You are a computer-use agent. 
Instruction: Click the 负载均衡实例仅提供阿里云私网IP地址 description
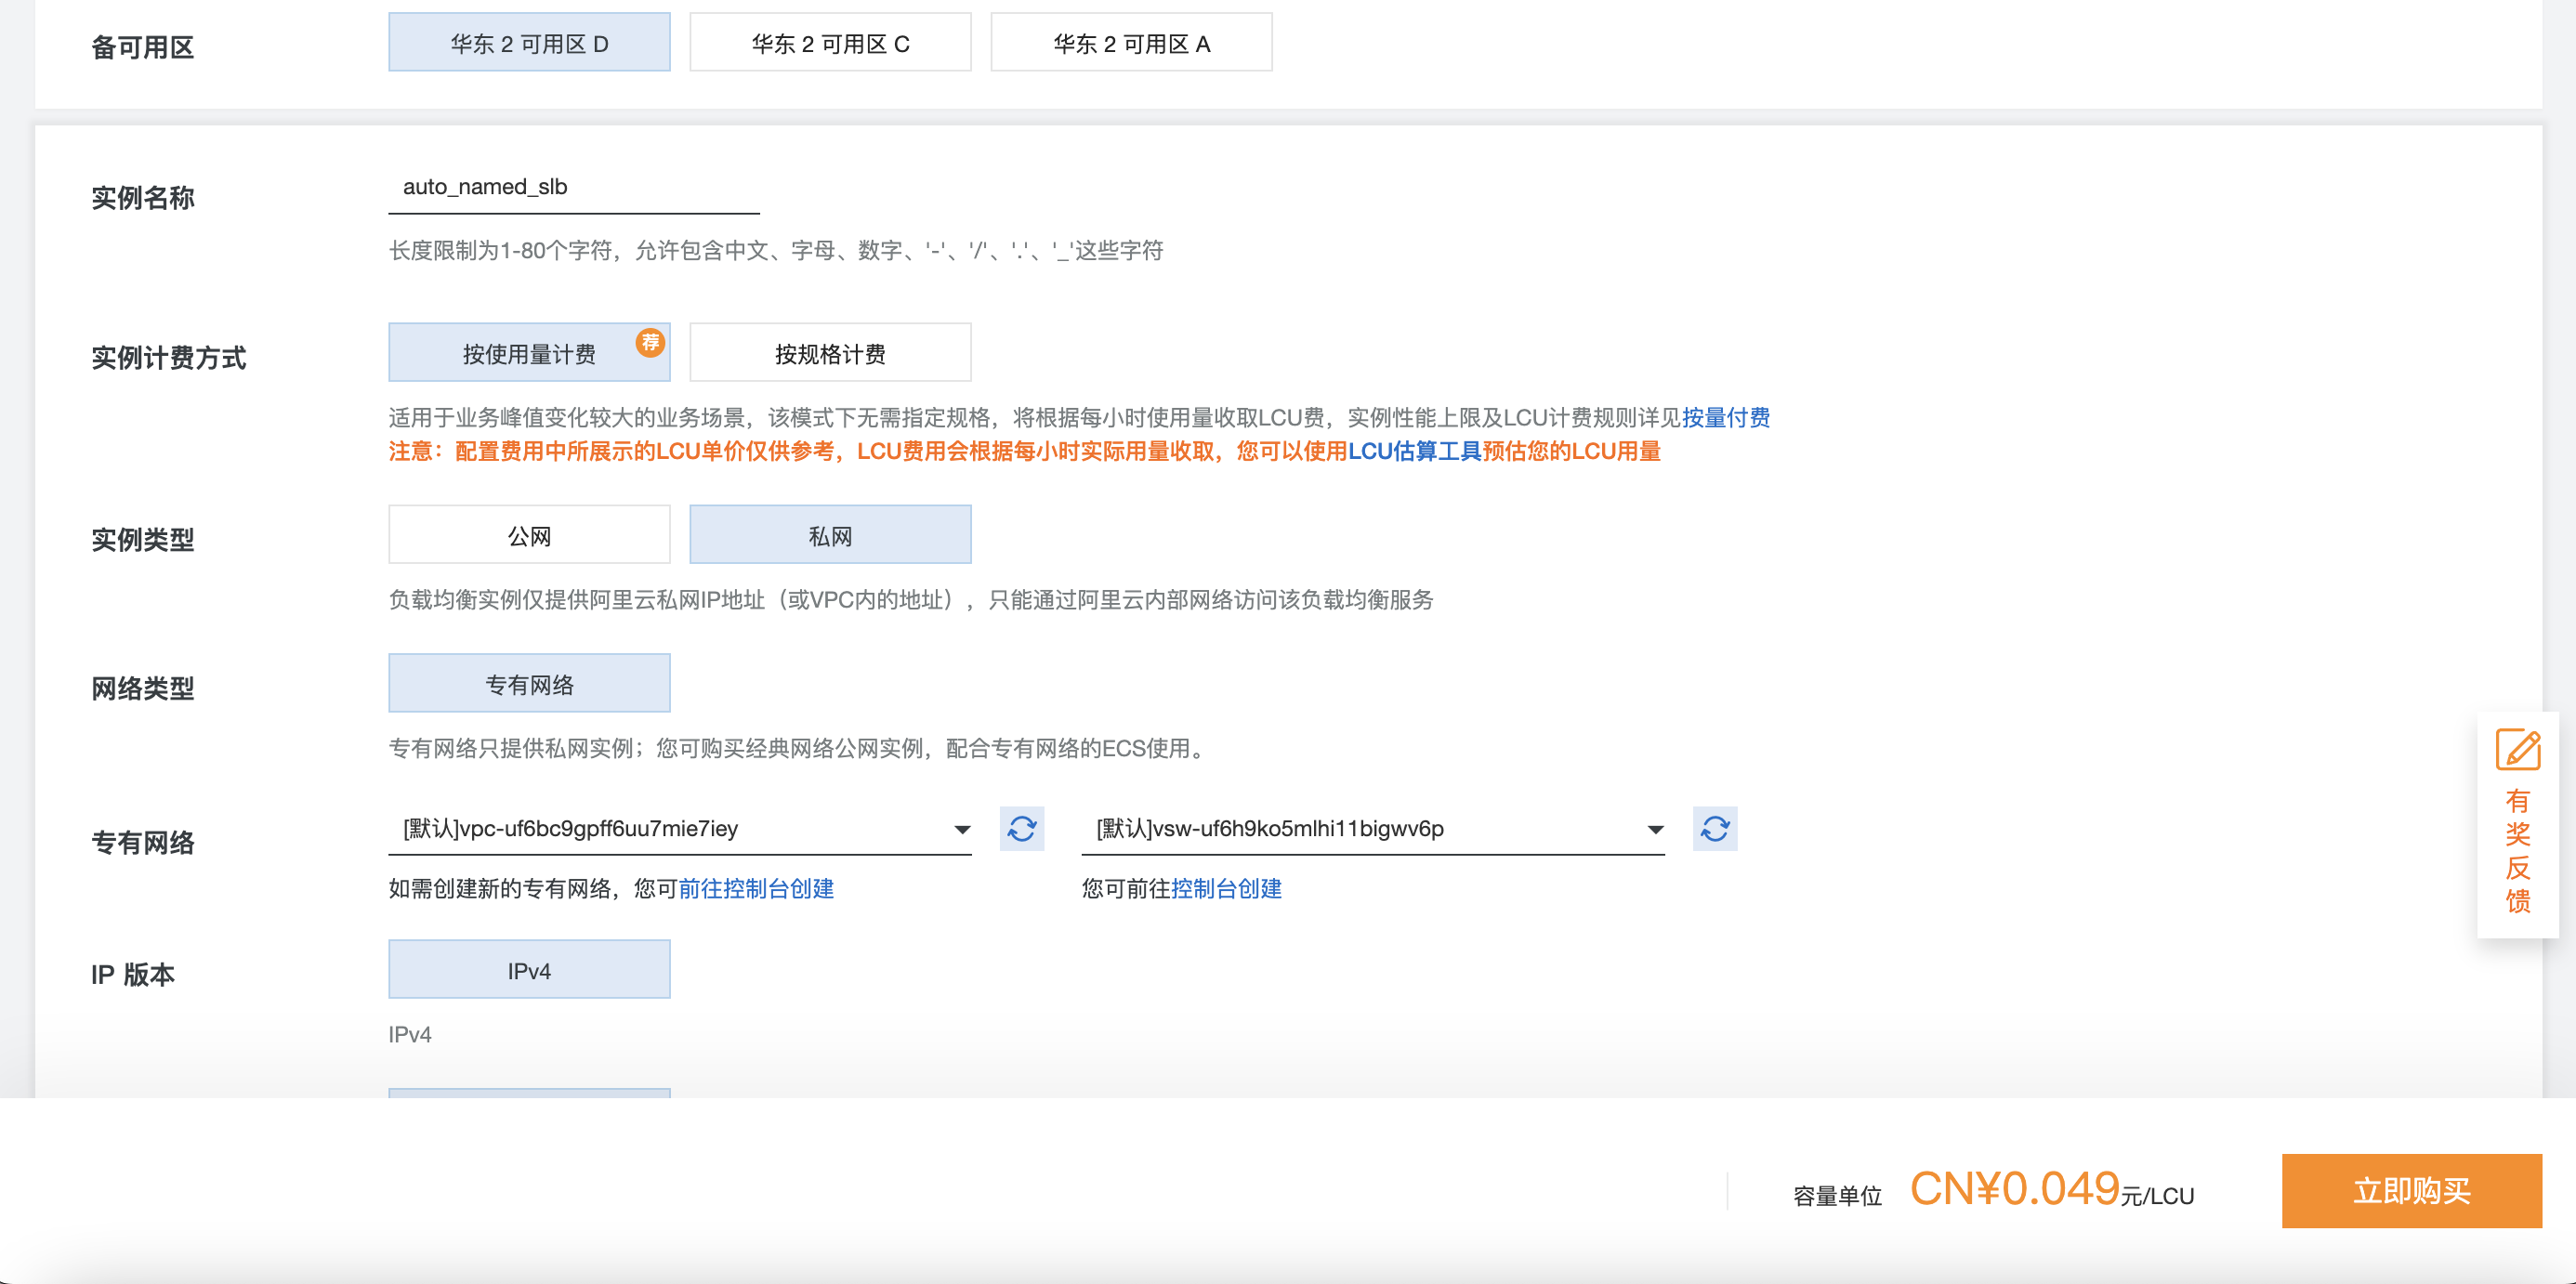911,599
